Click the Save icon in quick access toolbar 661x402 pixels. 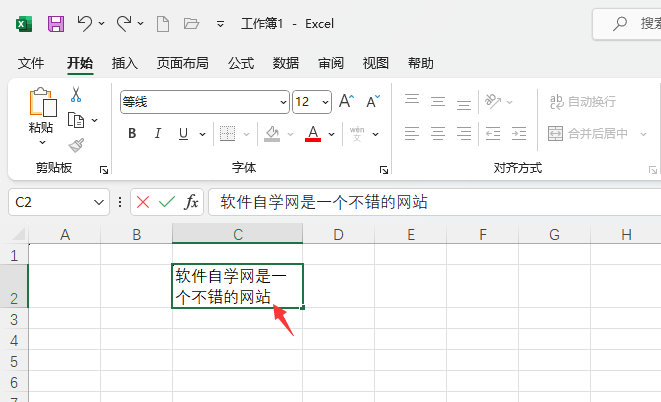click(56, 24)
